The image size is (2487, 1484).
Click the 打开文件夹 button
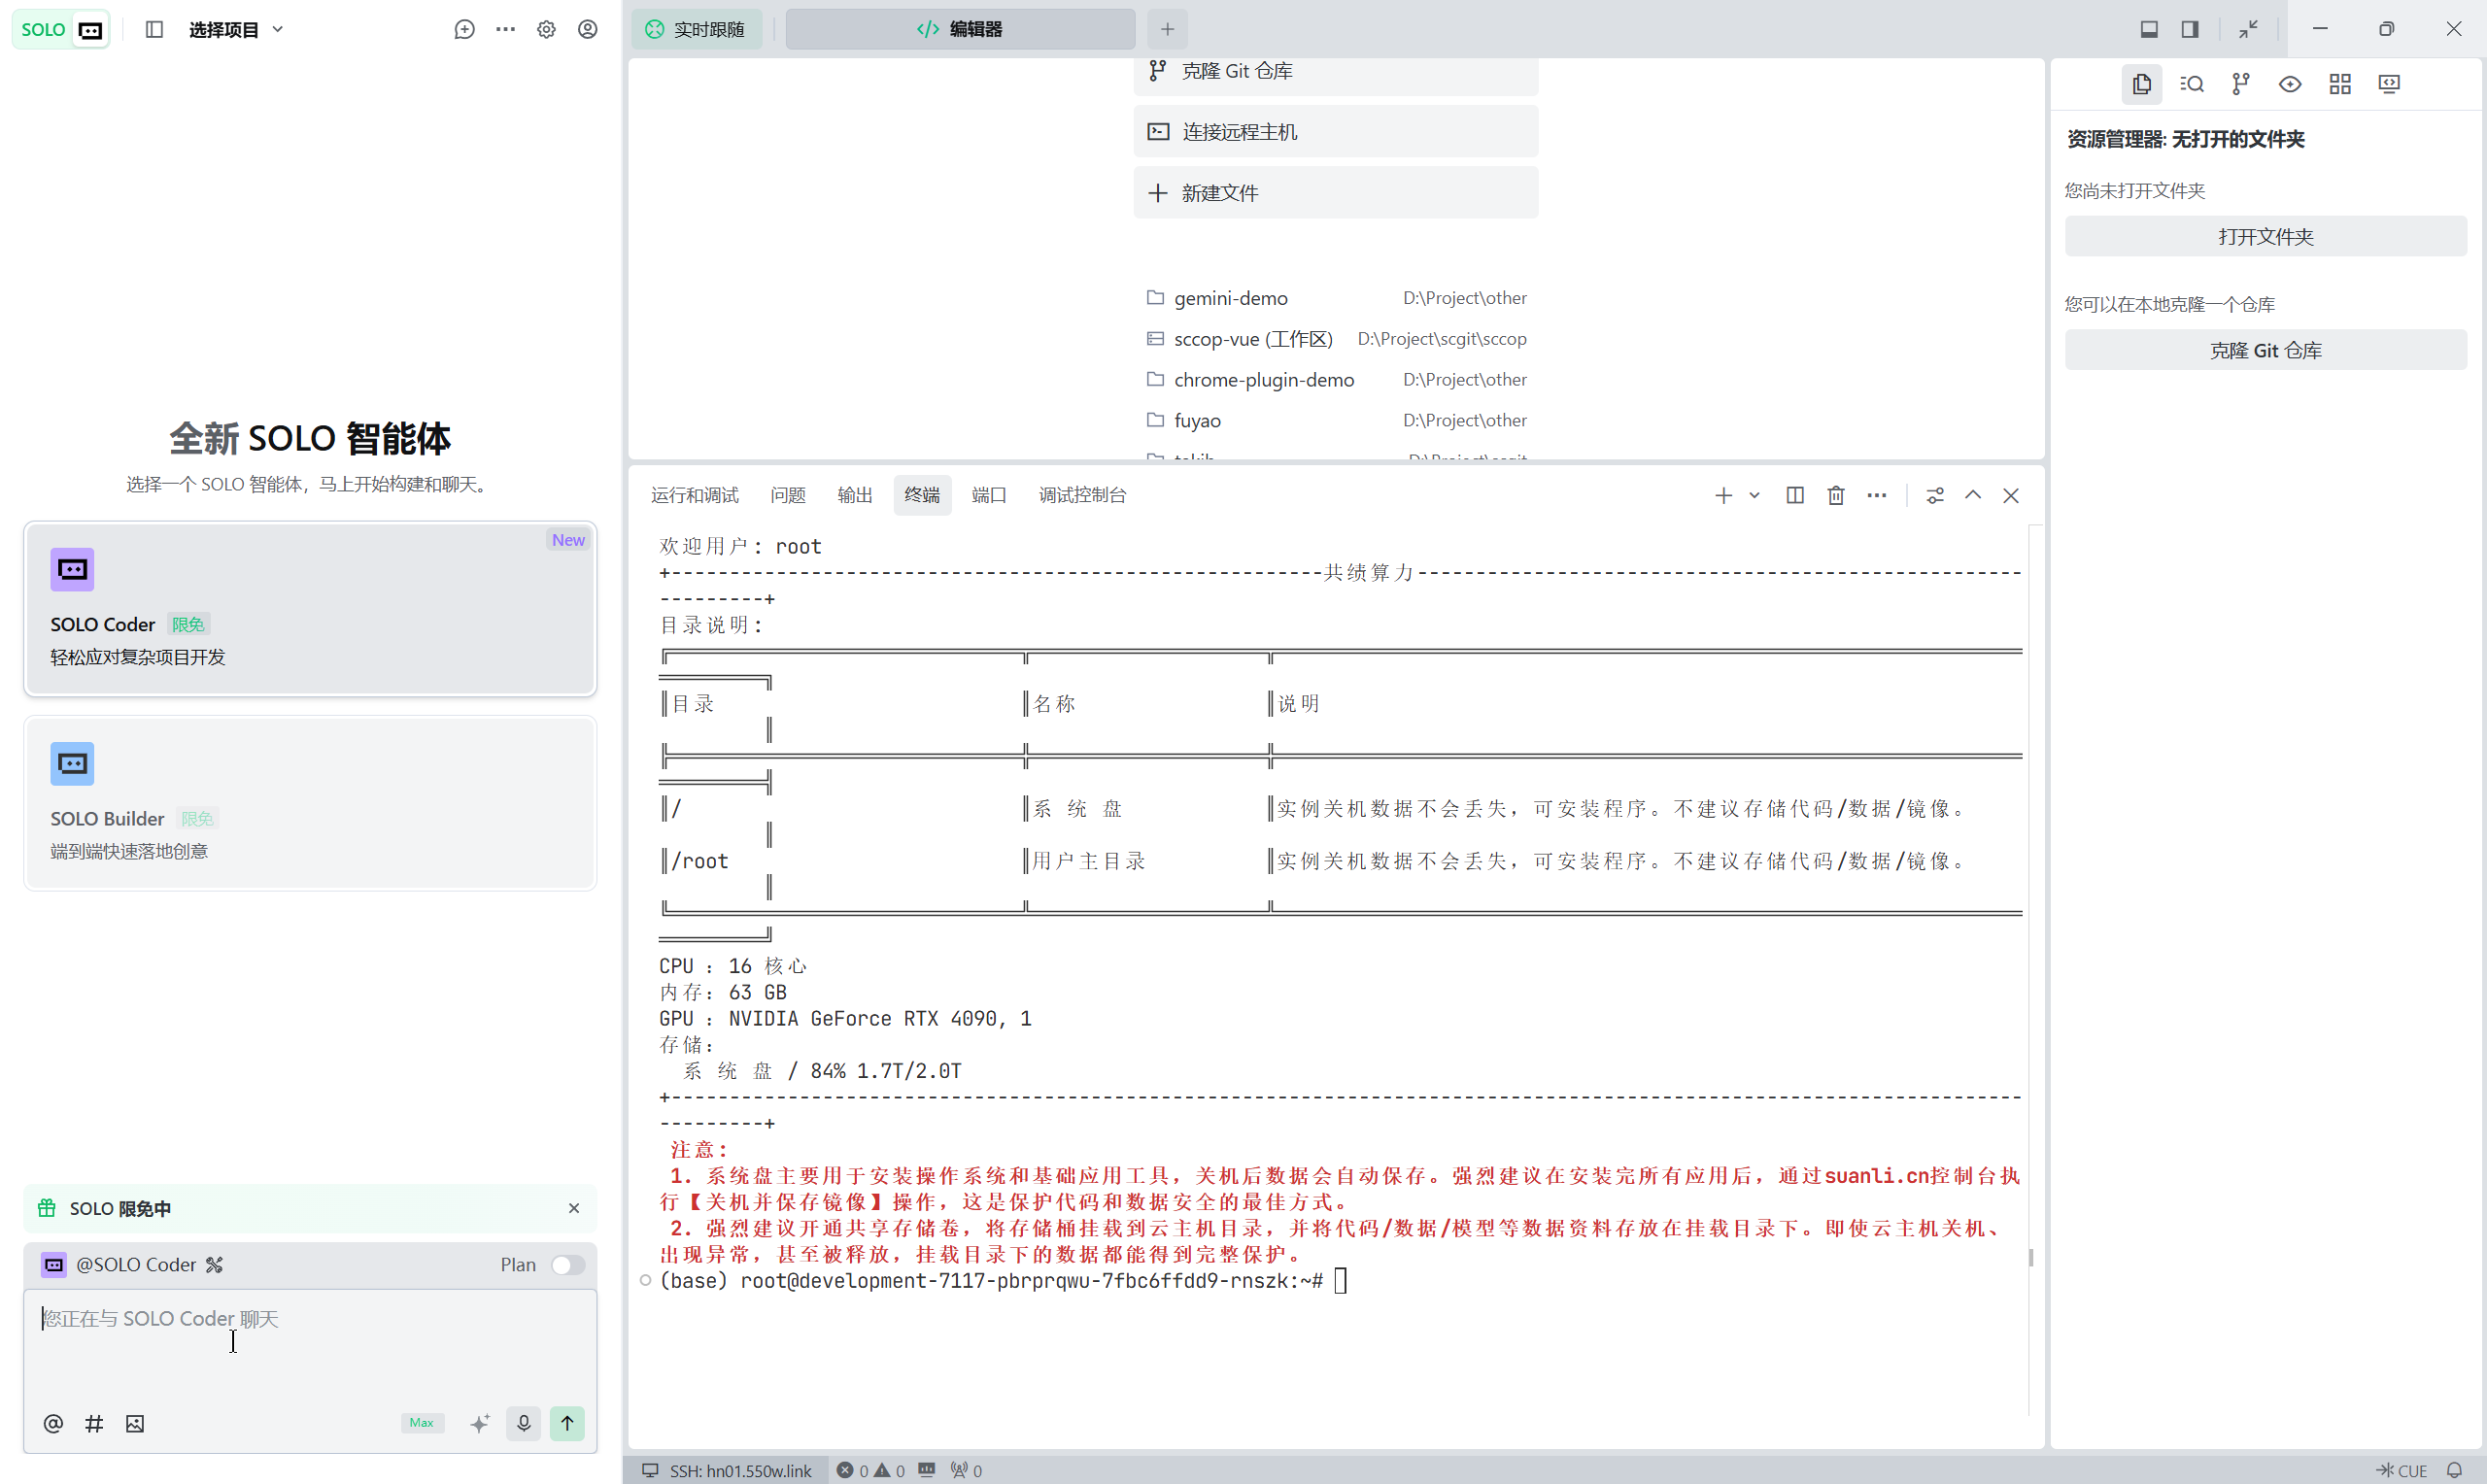[2265, 236]
